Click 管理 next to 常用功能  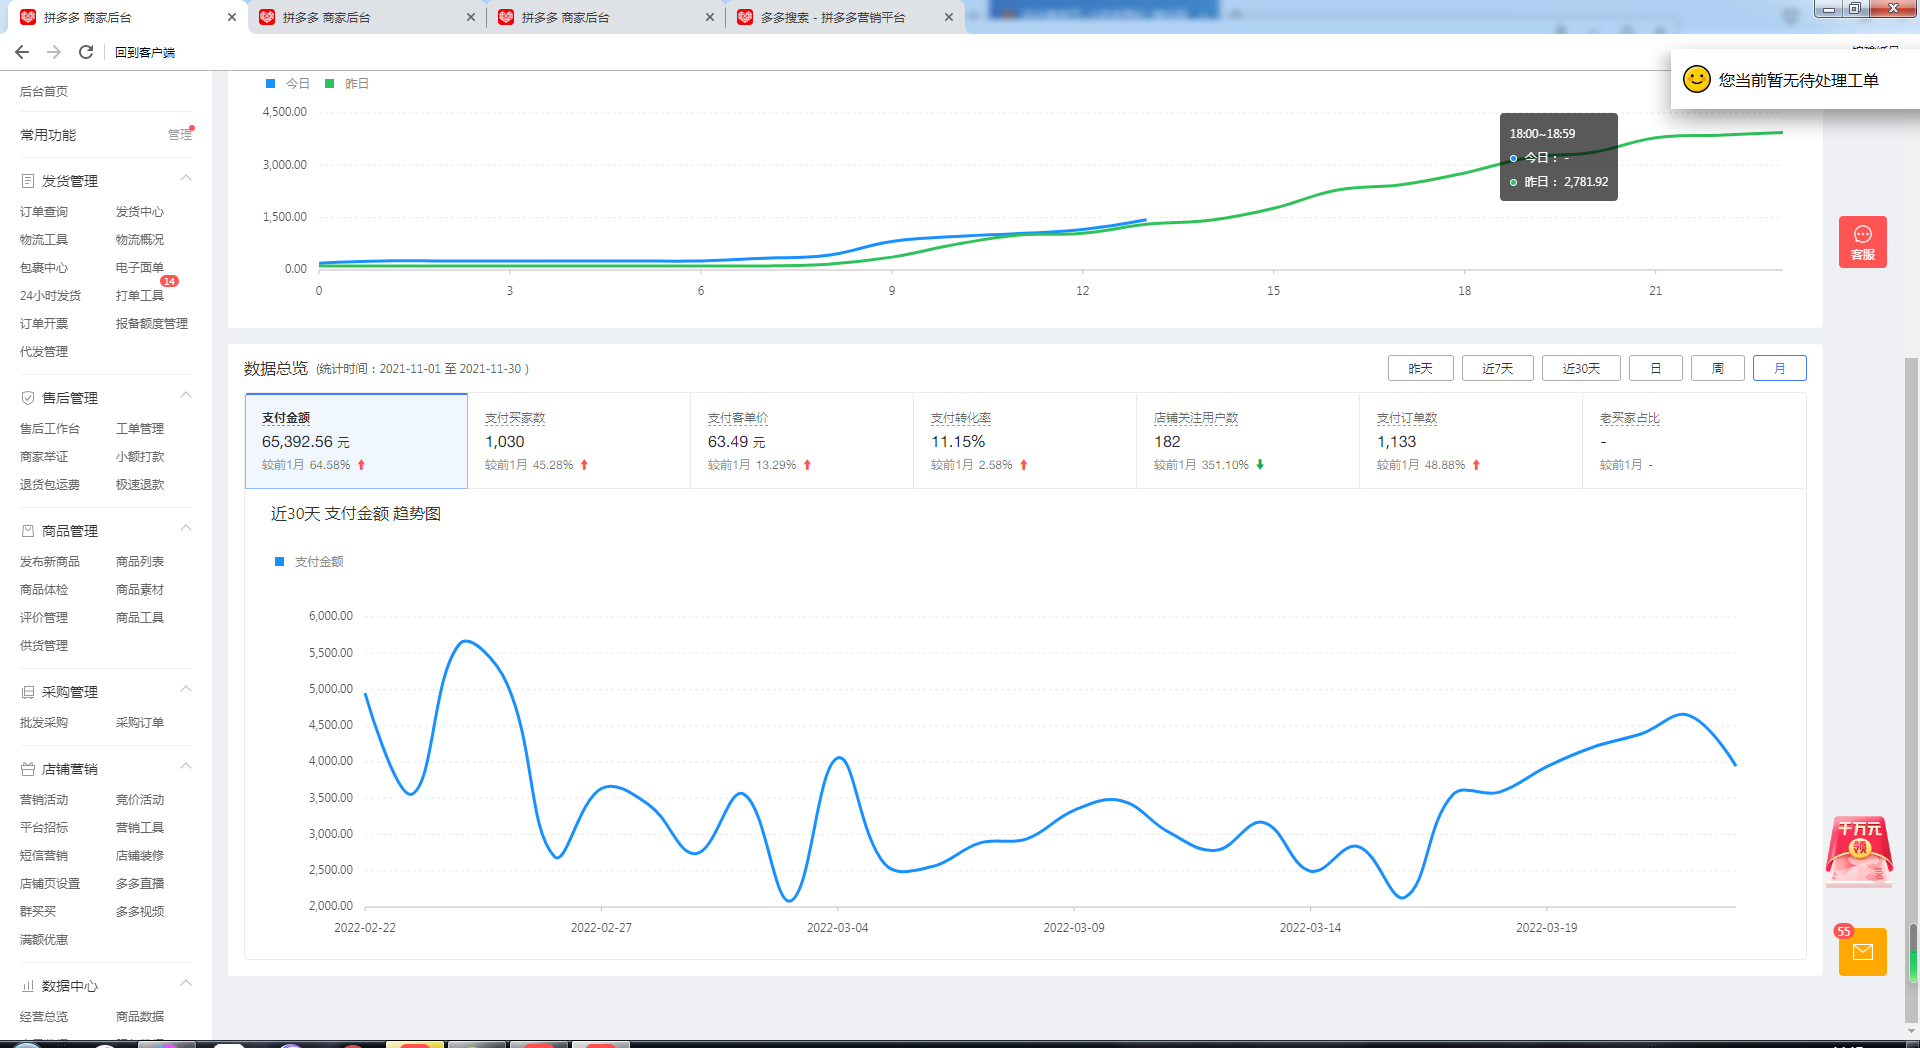point(179,135)
